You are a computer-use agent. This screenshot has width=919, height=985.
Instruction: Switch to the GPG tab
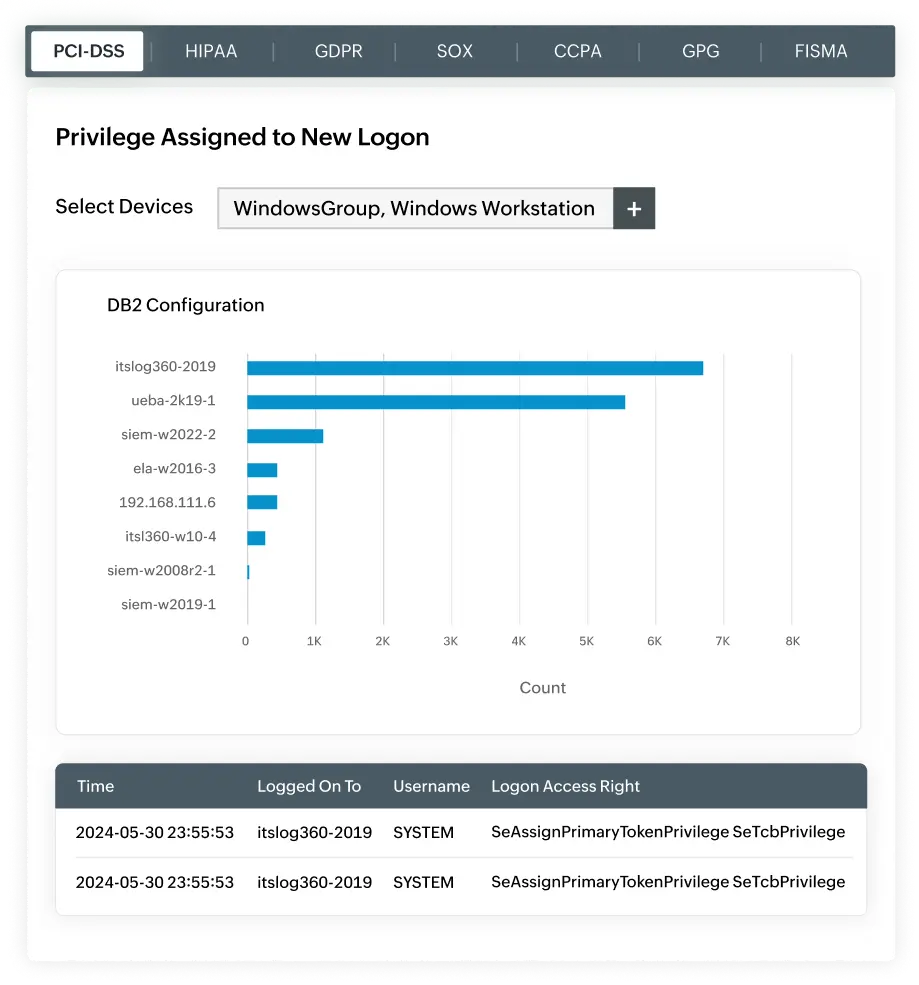700,51
